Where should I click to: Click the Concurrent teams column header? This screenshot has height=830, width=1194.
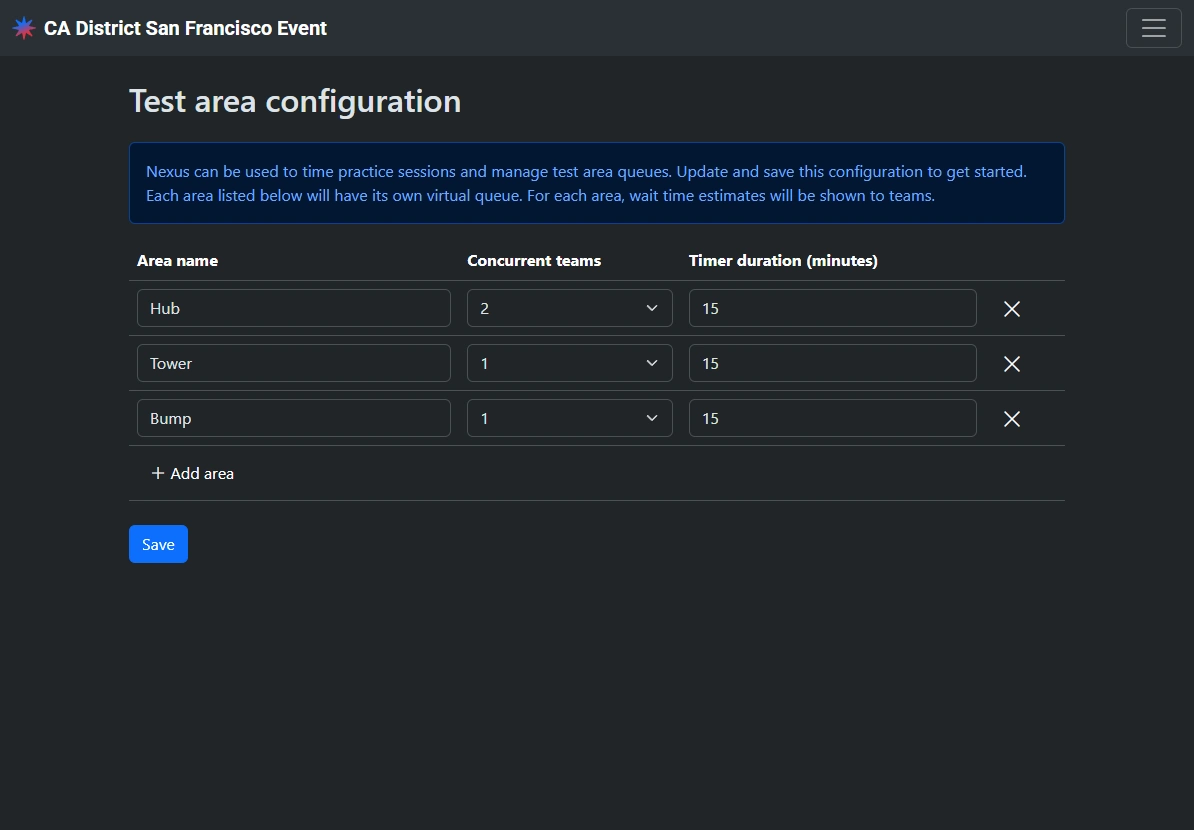tap(534, 261)
